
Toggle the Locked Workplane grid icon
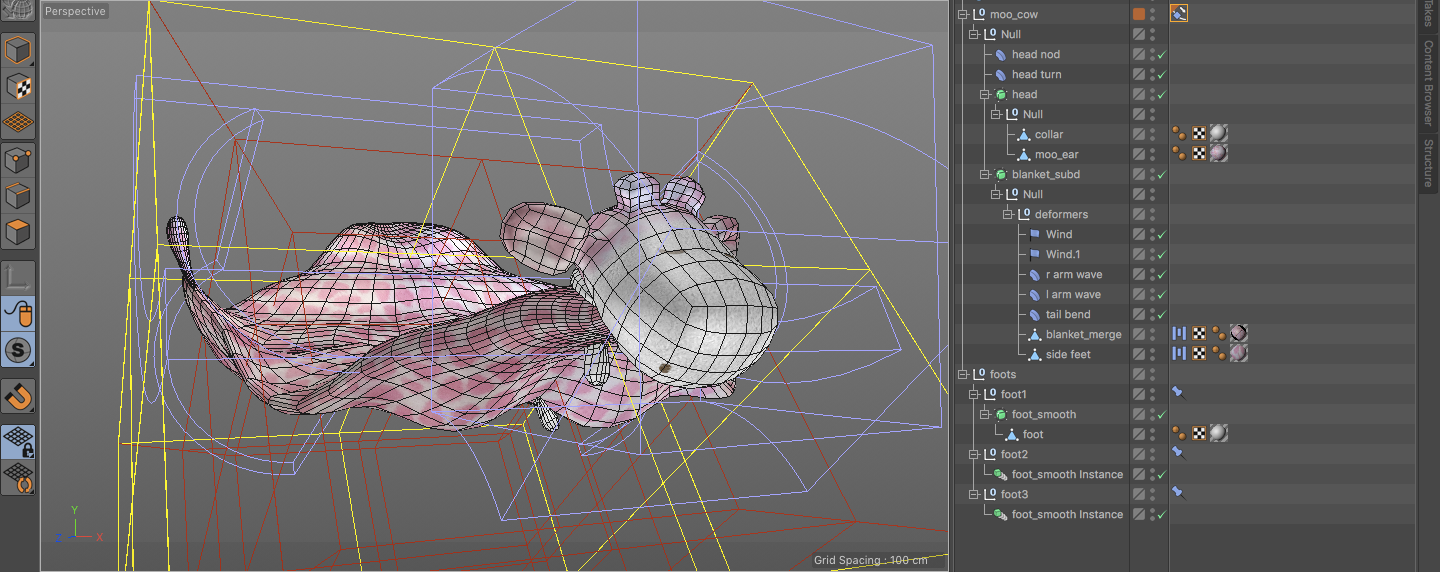click(19, 441)
